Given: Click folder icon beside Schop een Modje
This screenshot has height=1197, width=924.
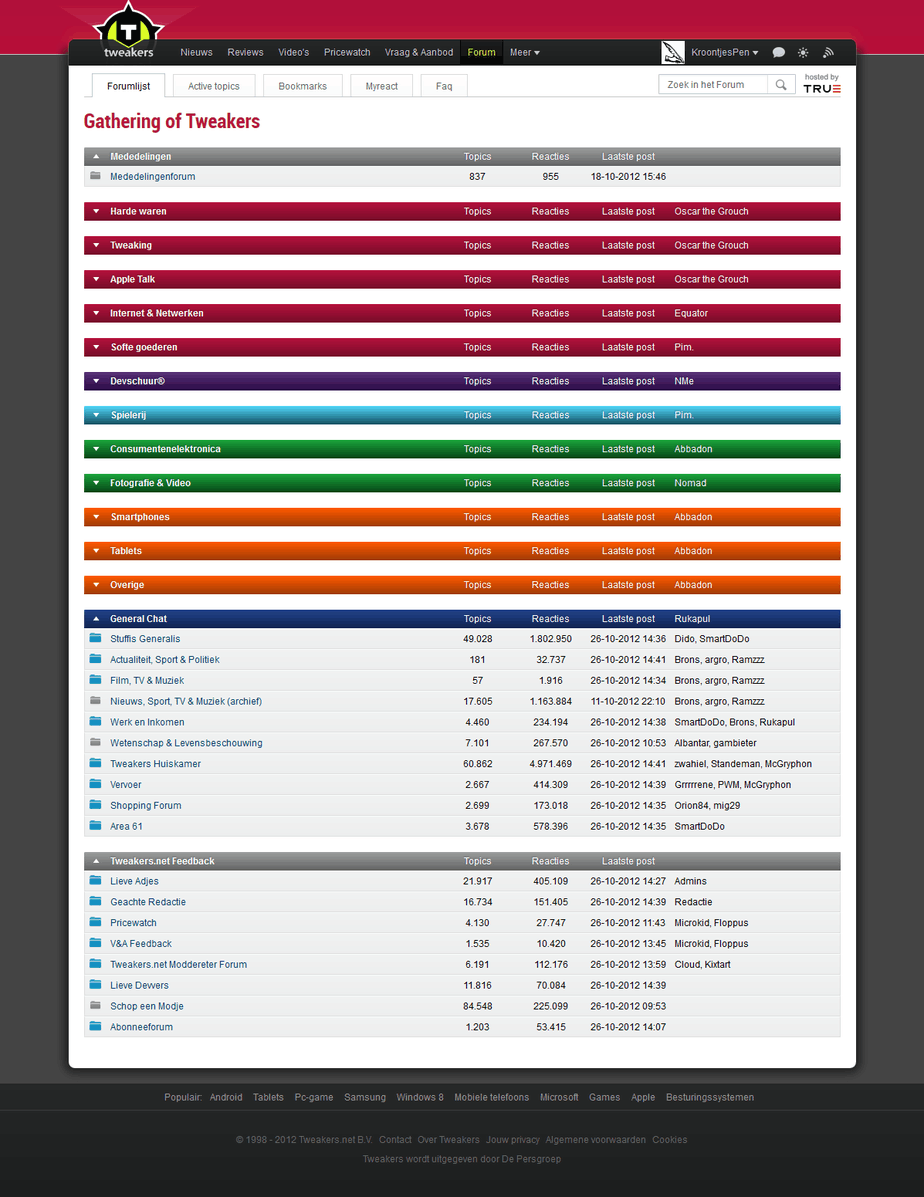Looking at the screenshot, I should 95,1005.
